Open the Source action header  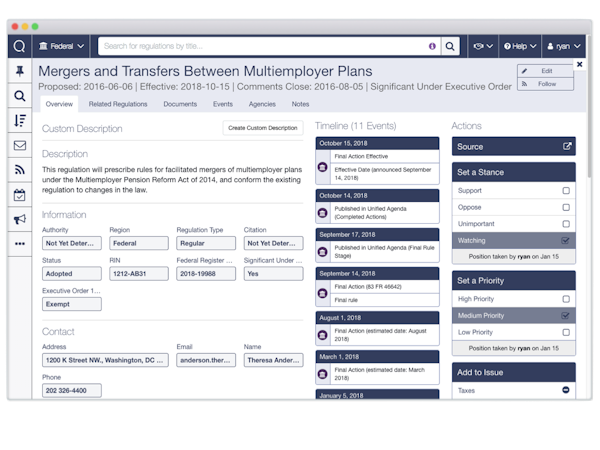(514, 147)
